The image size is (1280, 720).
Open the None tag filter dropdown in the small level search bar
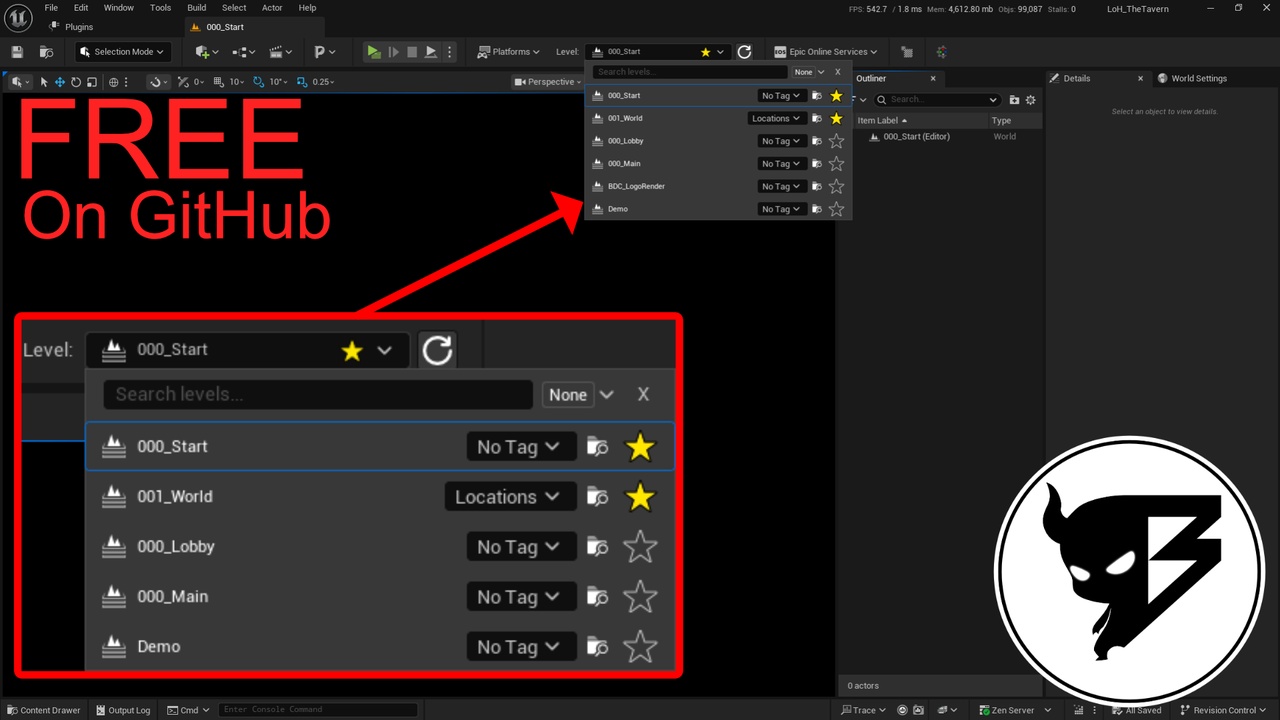[809, 72]
